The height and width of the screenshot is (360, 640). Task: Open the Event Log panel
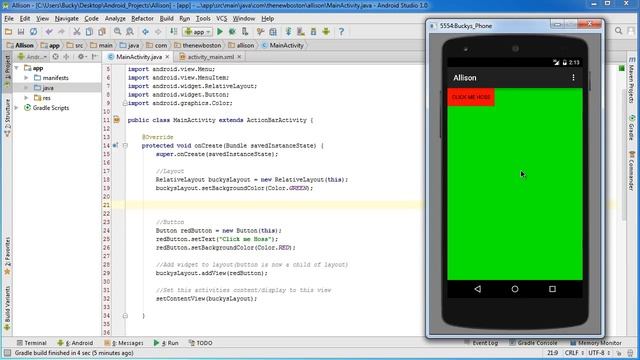(x=481, y=343)
